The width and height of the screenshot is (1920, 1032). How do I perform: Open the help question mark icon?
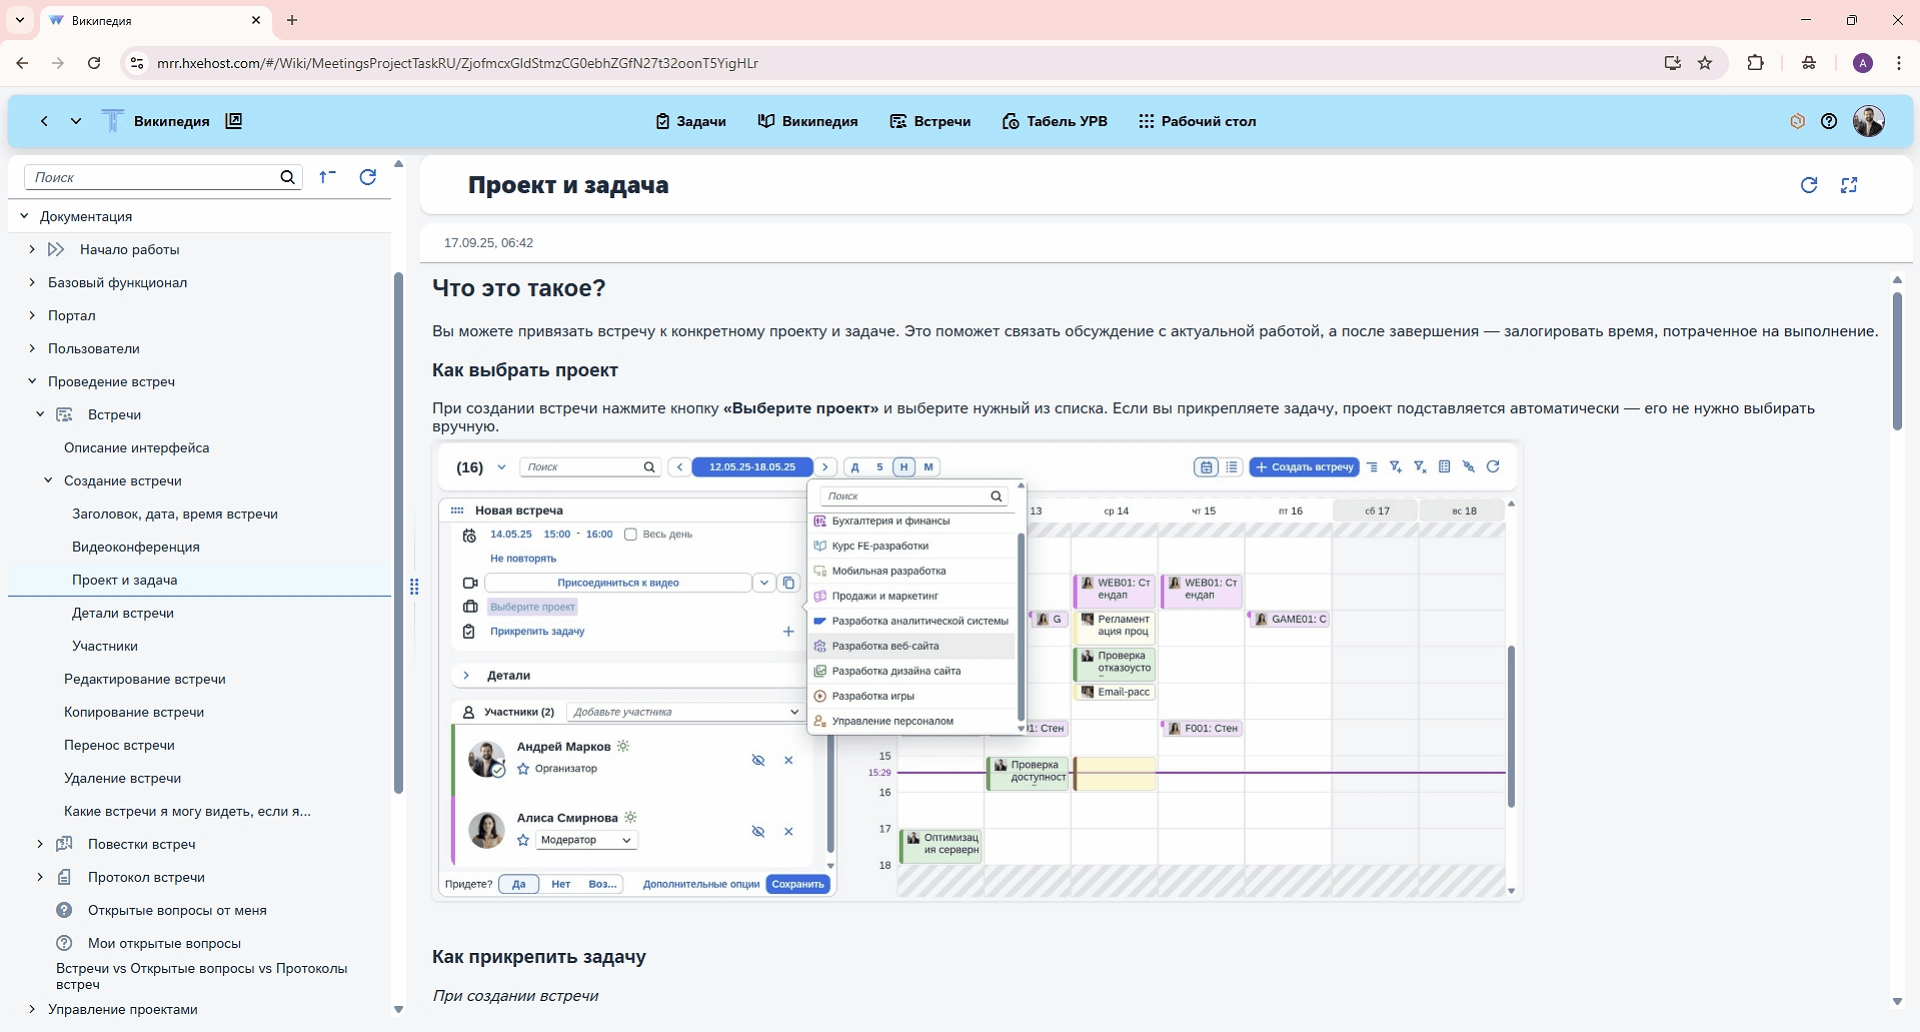(x=1828, y=121)
